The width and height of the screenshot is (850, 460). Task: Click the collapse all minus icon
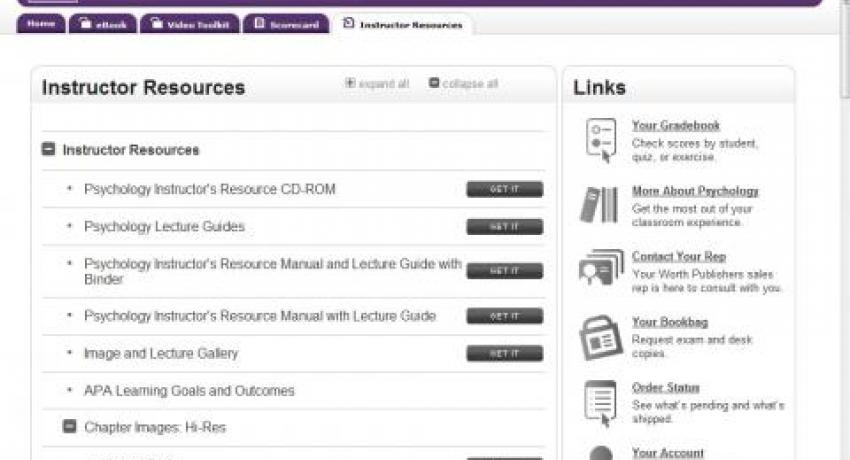[434, 82]
